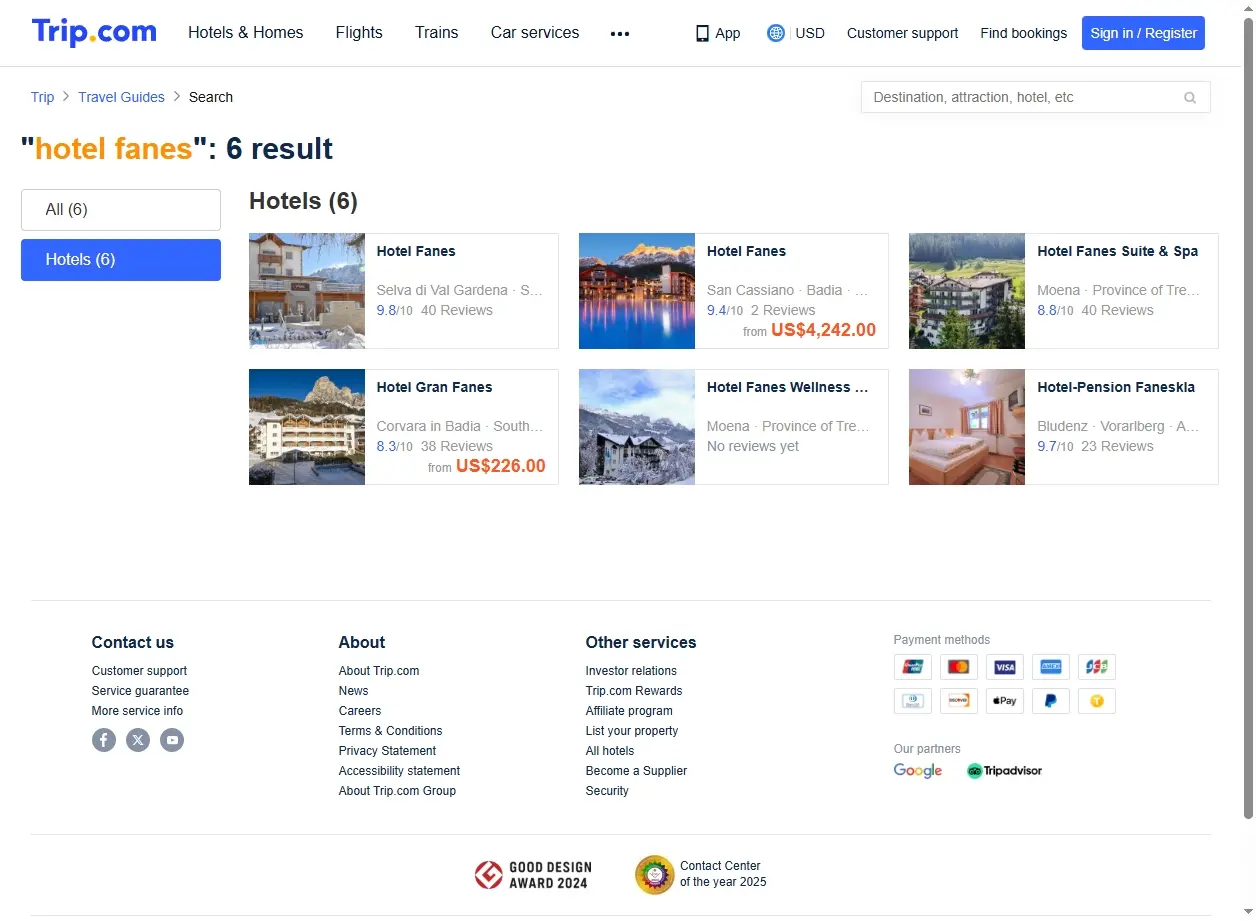Open the News footer link
This screenshot has width=1256, height=921.
click(x=353, y=691)
